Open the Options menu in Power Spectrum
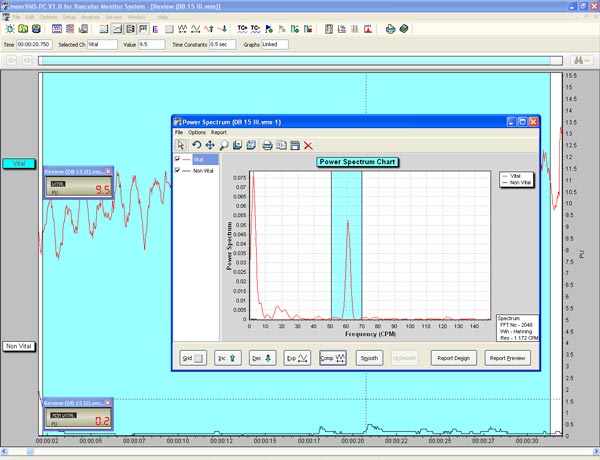The height and width of the screenshot is (460, 600). coord(197,132)
